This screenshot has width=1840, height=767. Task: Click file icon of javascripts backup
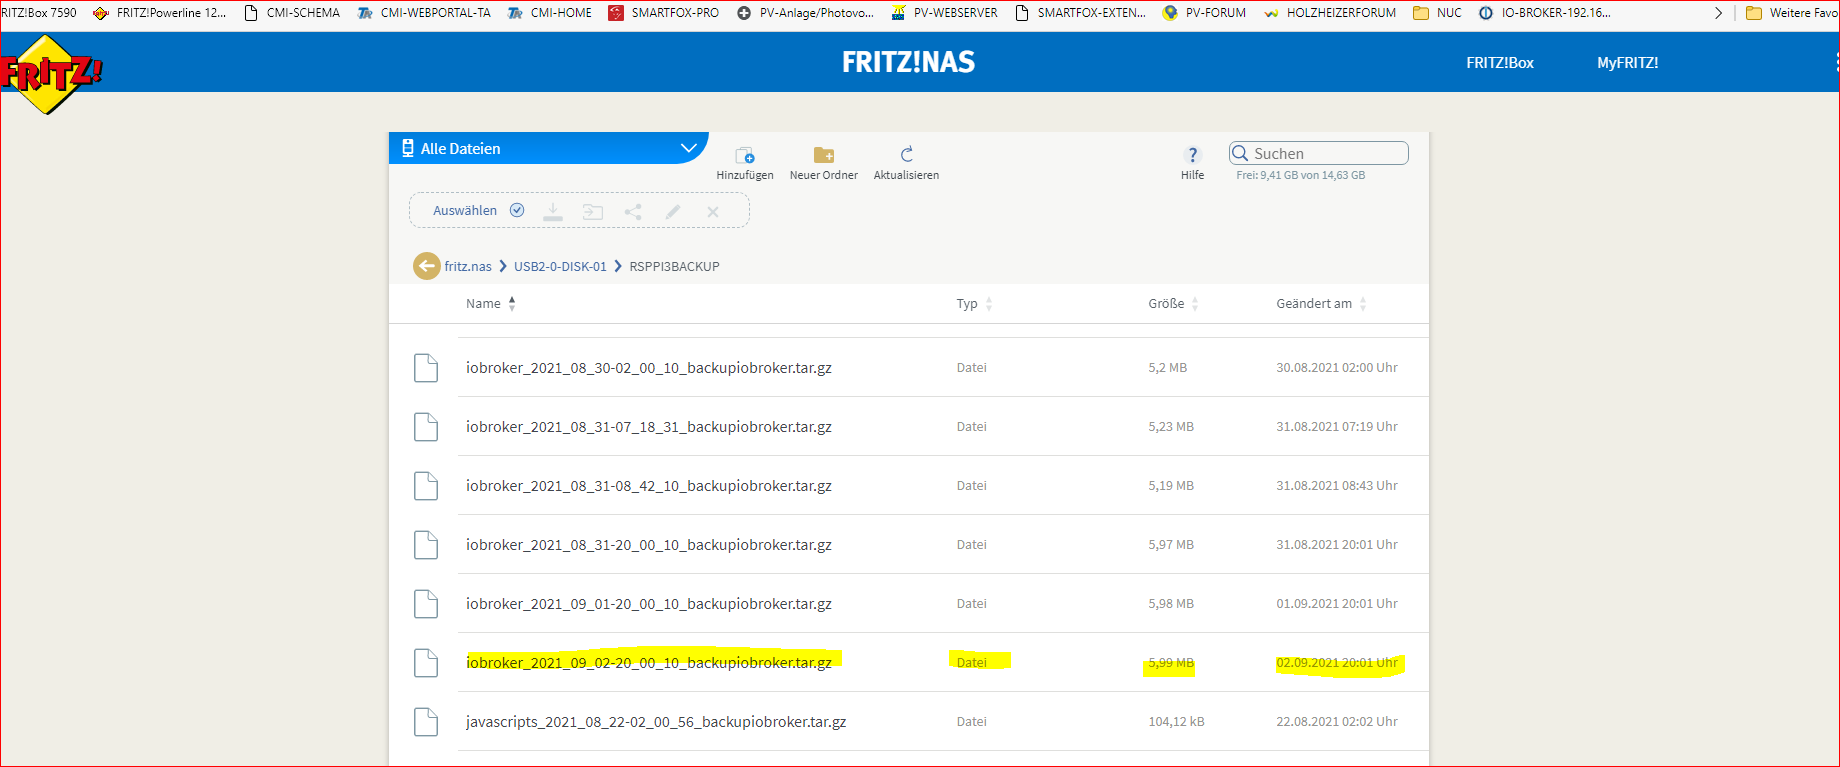[426, 722]
